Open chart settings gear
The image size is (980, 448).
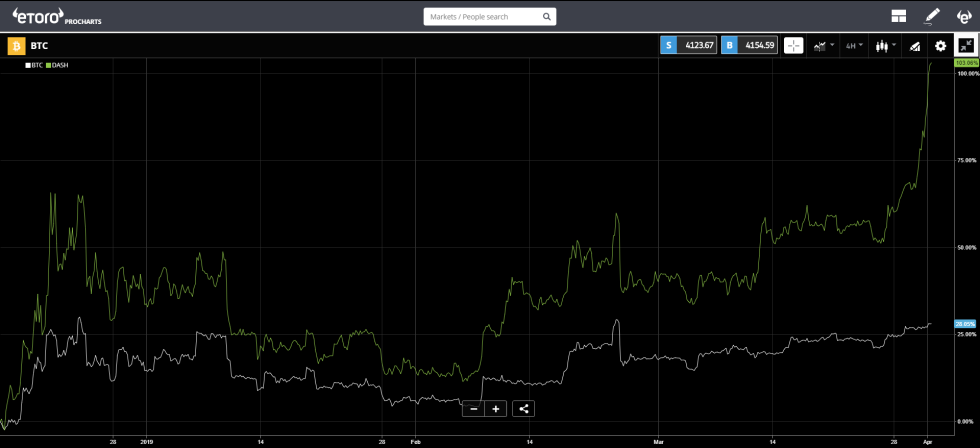[940, 45]
